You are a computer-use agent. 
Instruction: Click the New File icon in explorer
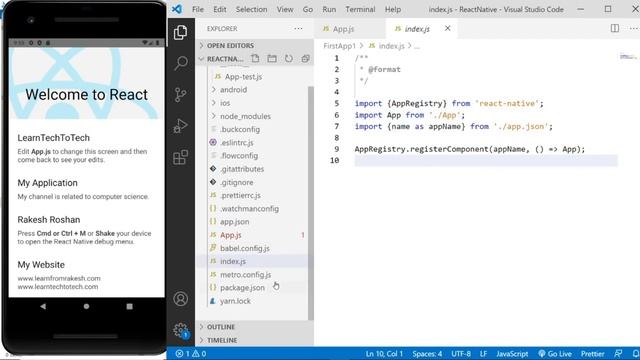point(255,59)
